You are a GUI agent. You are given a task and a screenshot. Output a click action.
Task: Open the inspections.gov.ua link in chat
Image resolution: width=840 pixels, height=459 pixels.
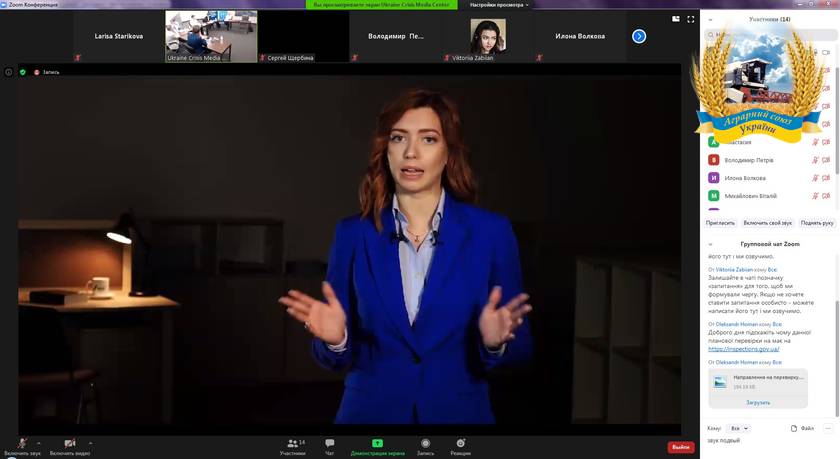(744, 349)
